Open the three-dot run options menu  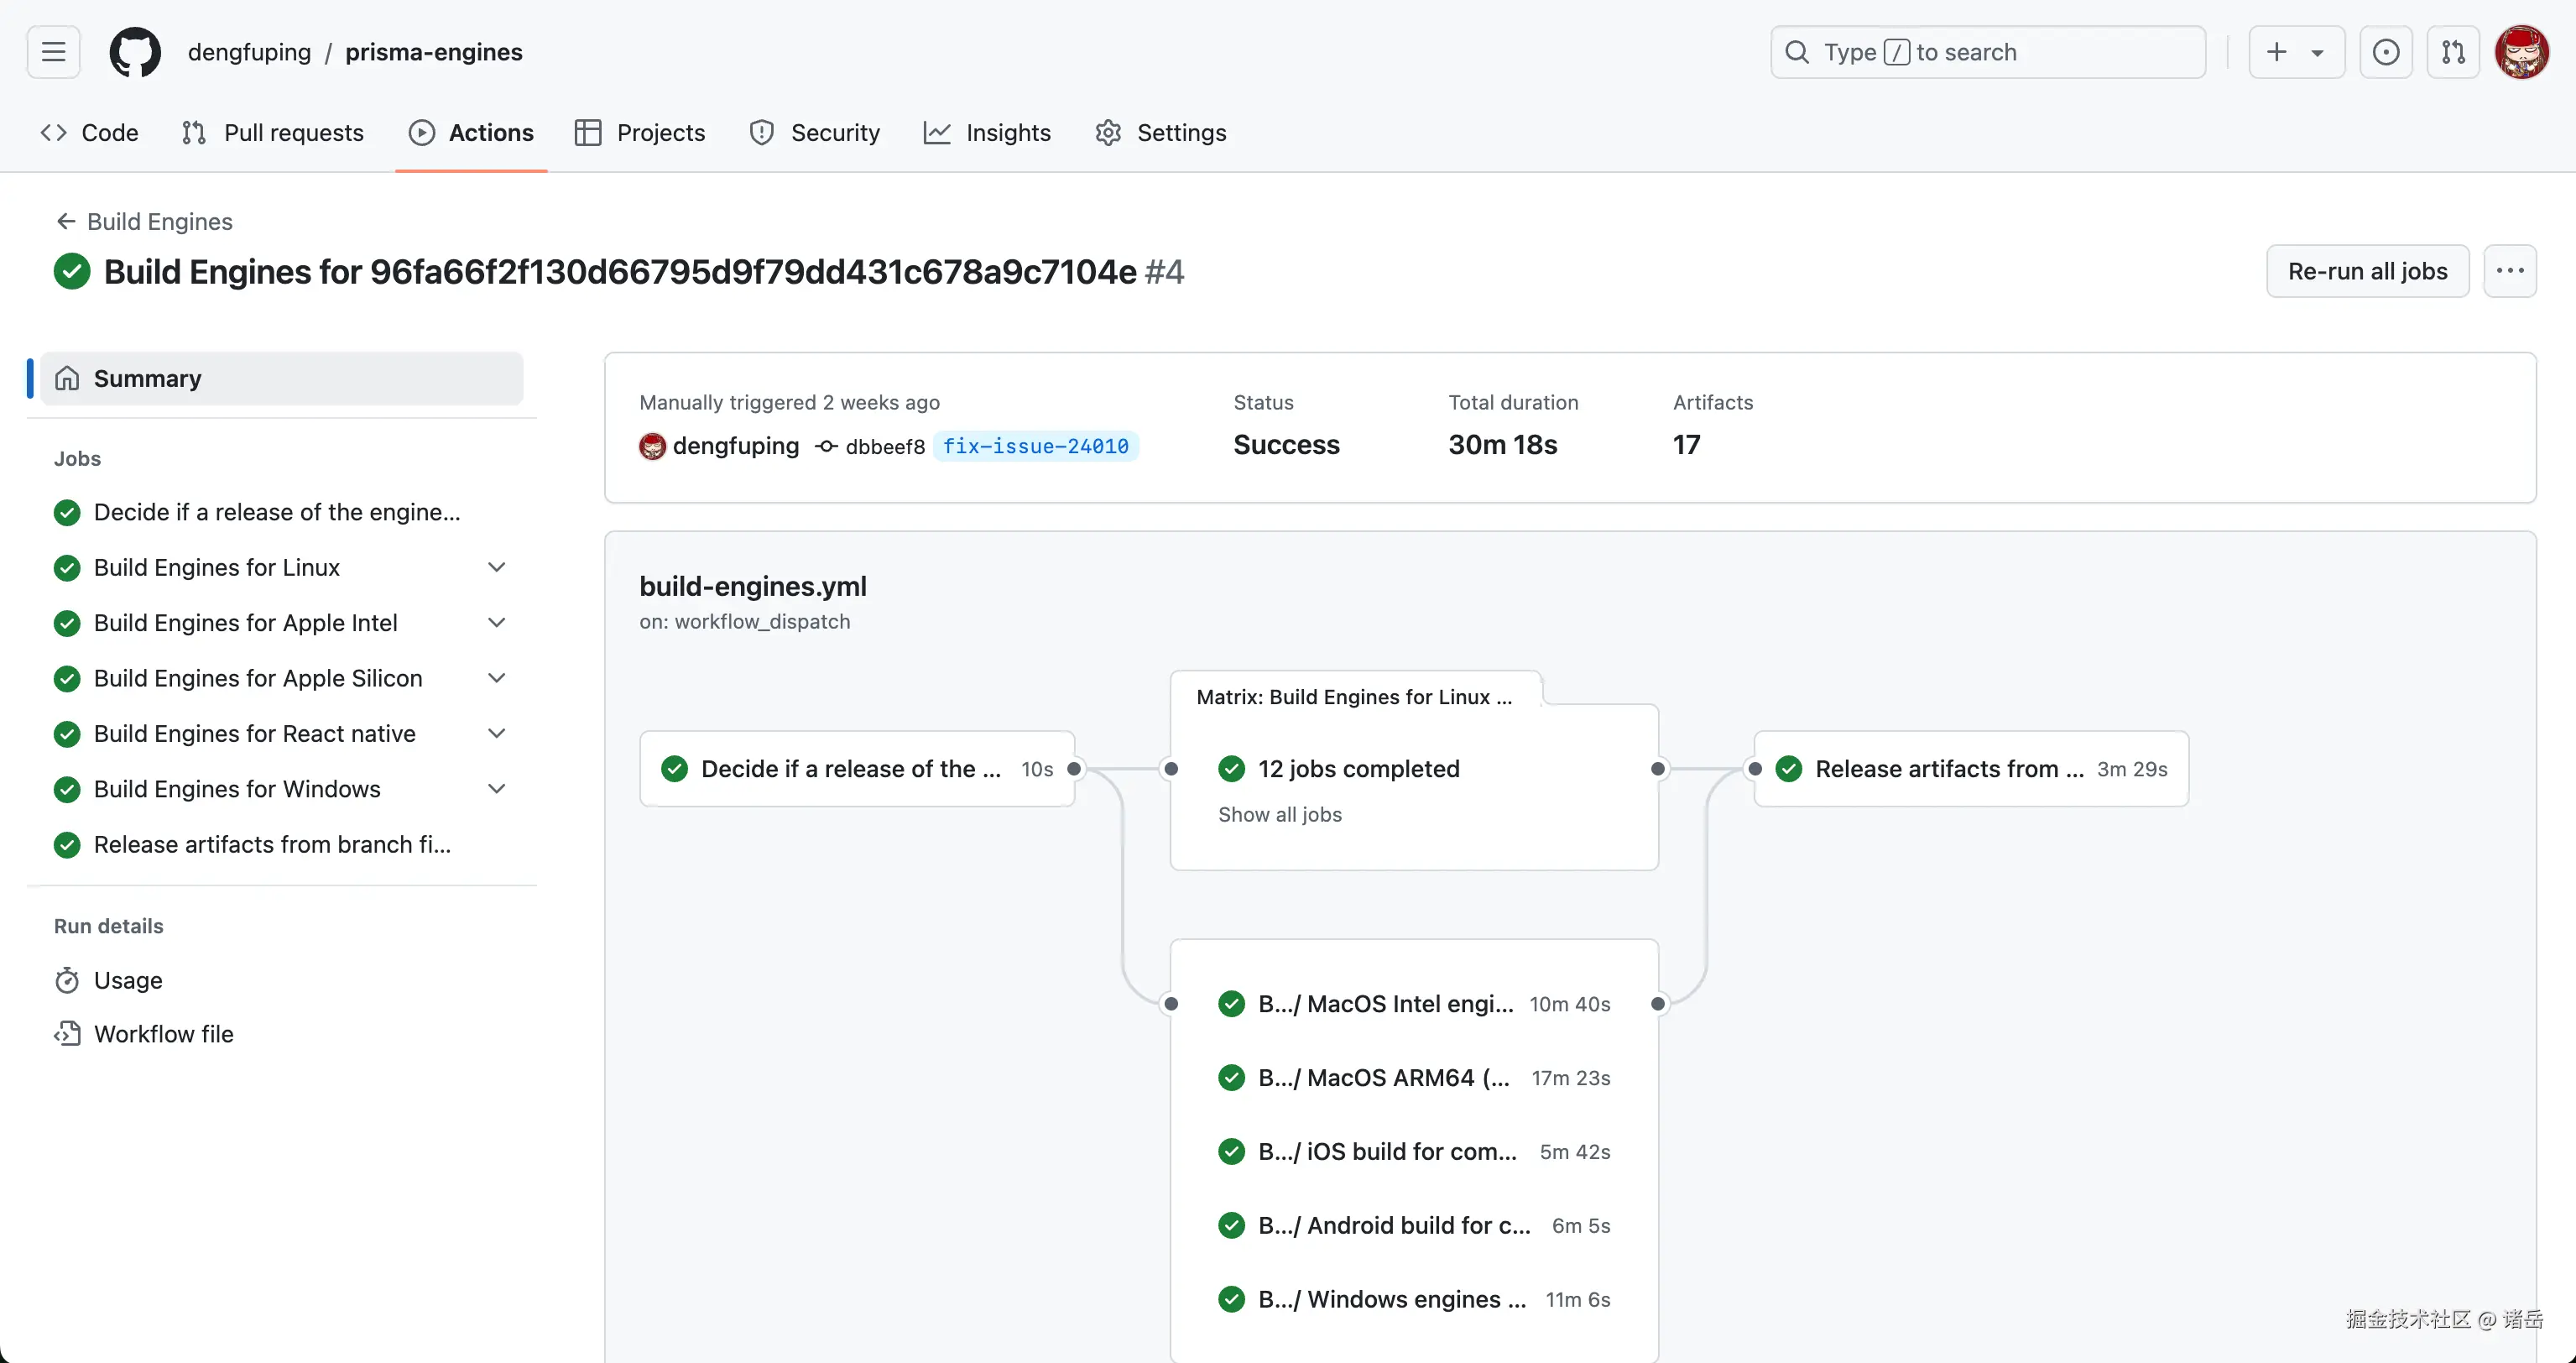coord(2509,271)
